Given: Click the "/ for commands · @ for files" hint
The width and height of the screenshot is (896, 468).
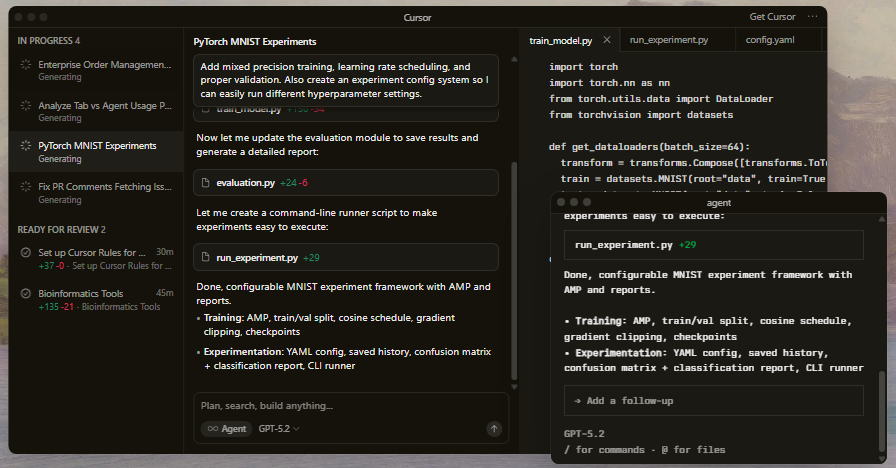Looking at the screenshot, I should click(644, 450).
